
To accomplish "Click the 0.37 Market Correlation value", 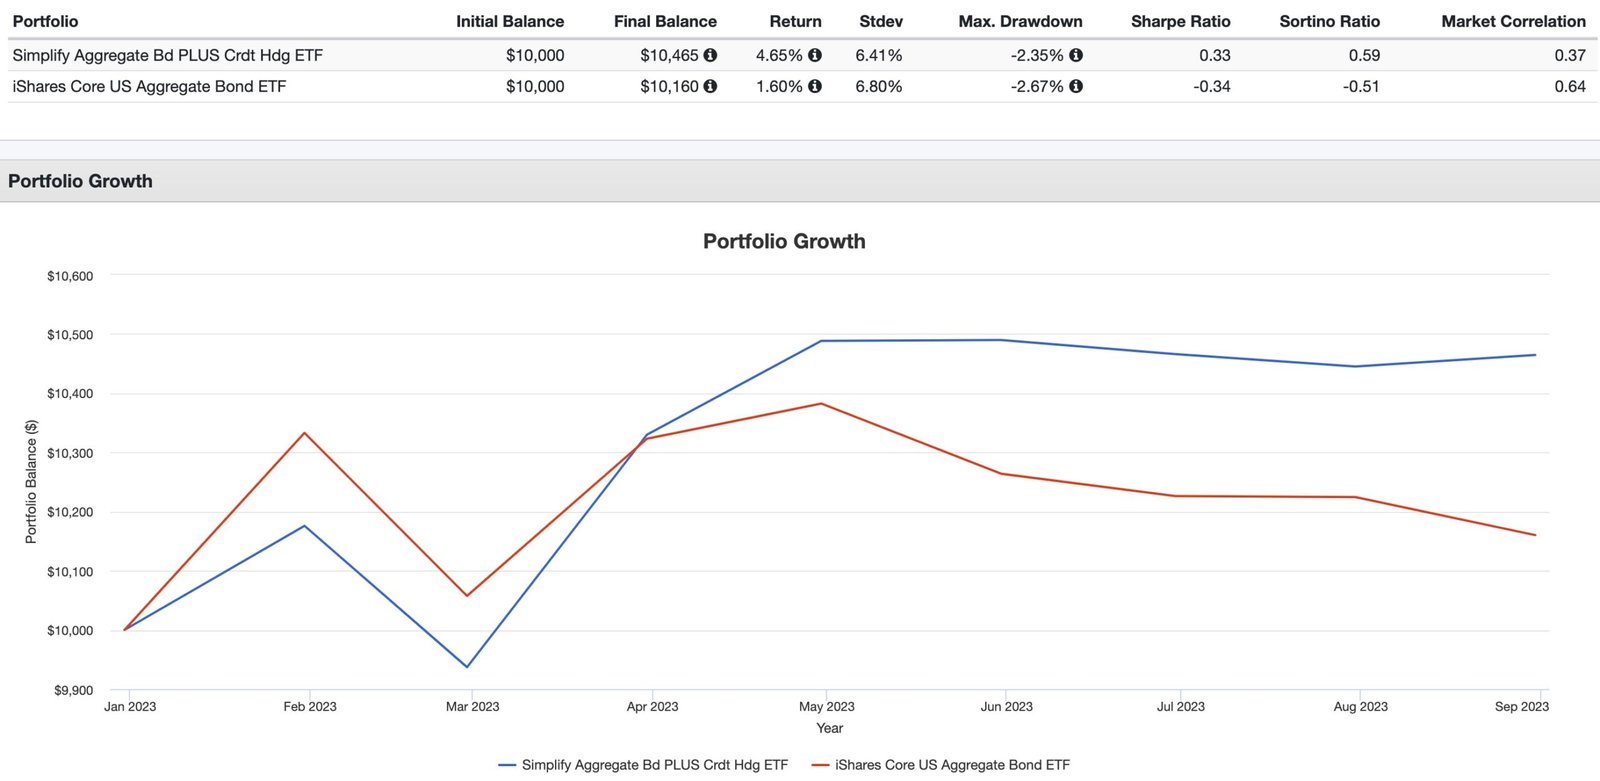I will point(1570,55).
